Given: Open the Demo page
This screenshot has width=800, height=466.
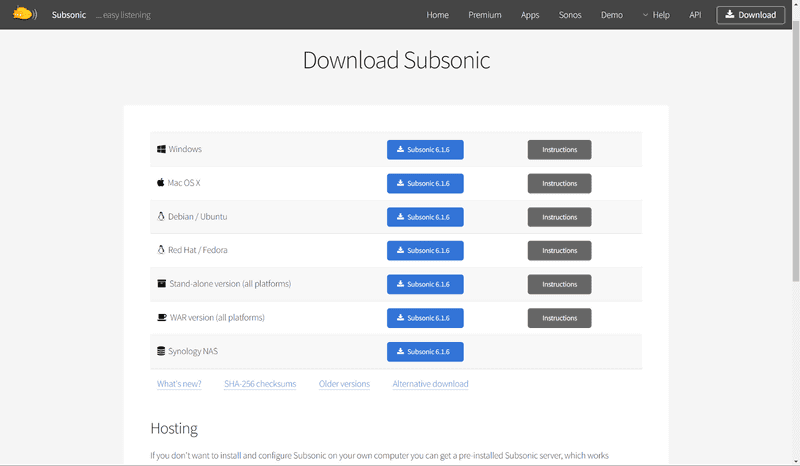Looking at the screenshot, I should [612, 15].
